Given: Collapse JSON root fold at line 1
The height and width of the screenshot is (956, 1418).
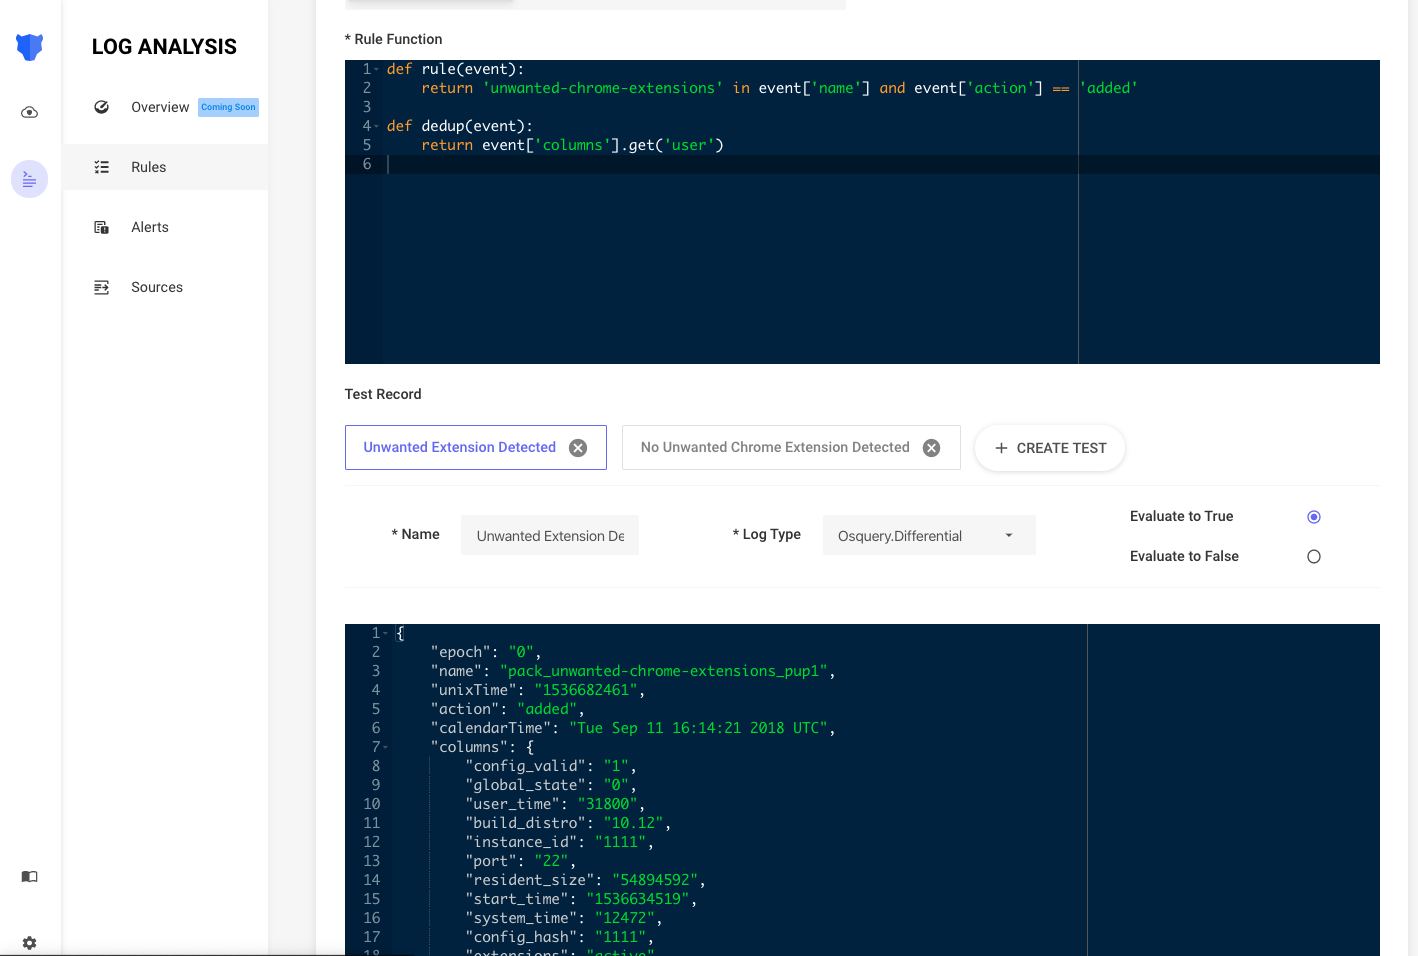Looking at the screenshot, I should pyautogui.click(x=386, y=633).
